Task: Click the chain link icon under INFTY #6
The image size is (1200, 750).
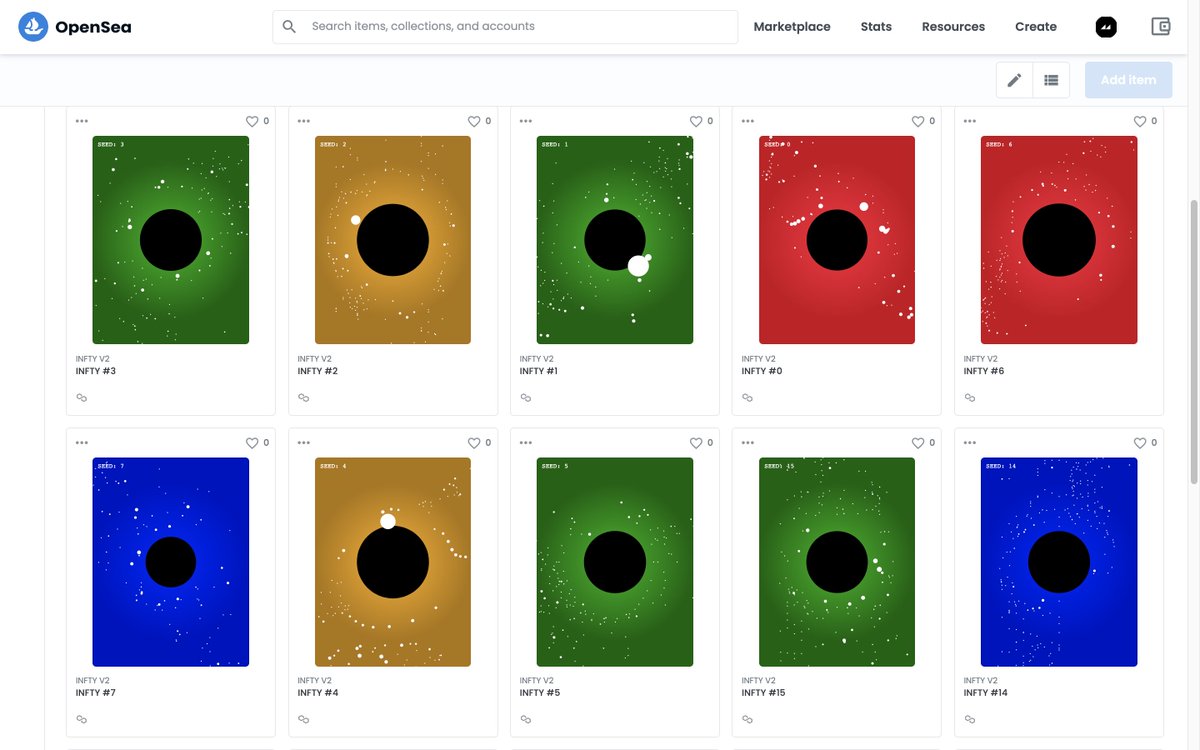Action: pyautogui.click(x=970, y=397)
